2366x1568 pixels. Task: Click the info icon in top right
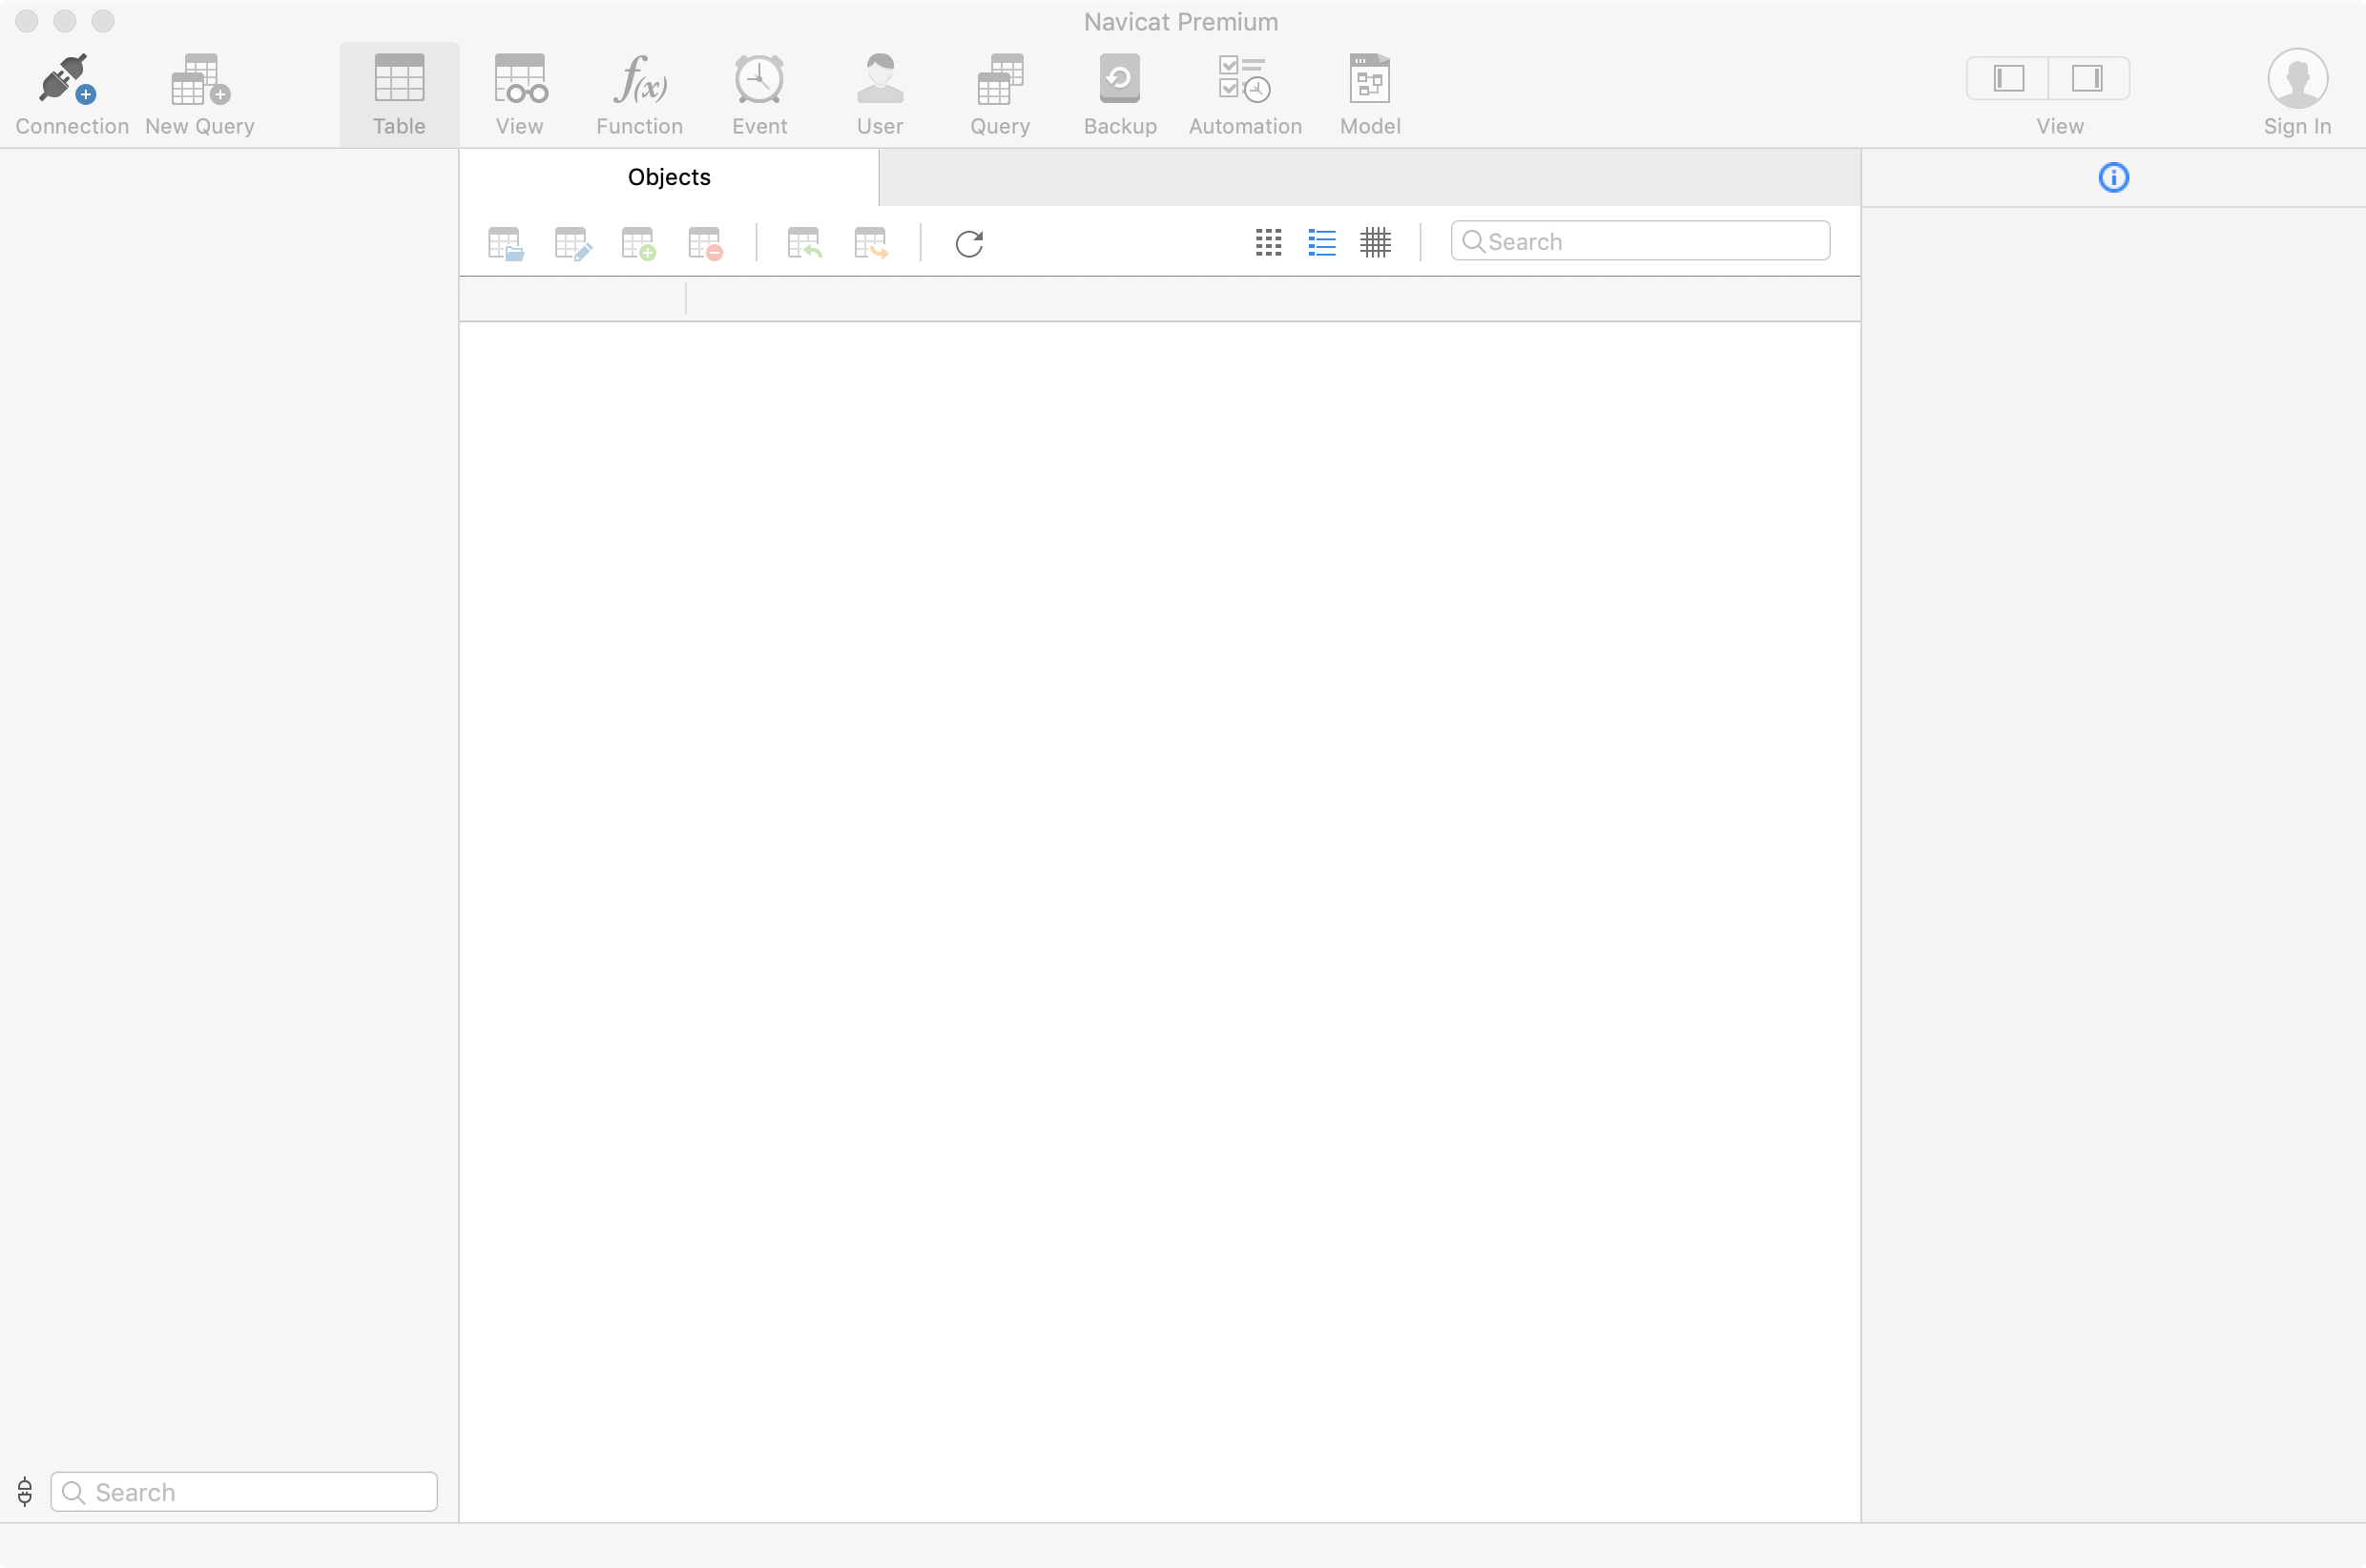pos(2112,175)
